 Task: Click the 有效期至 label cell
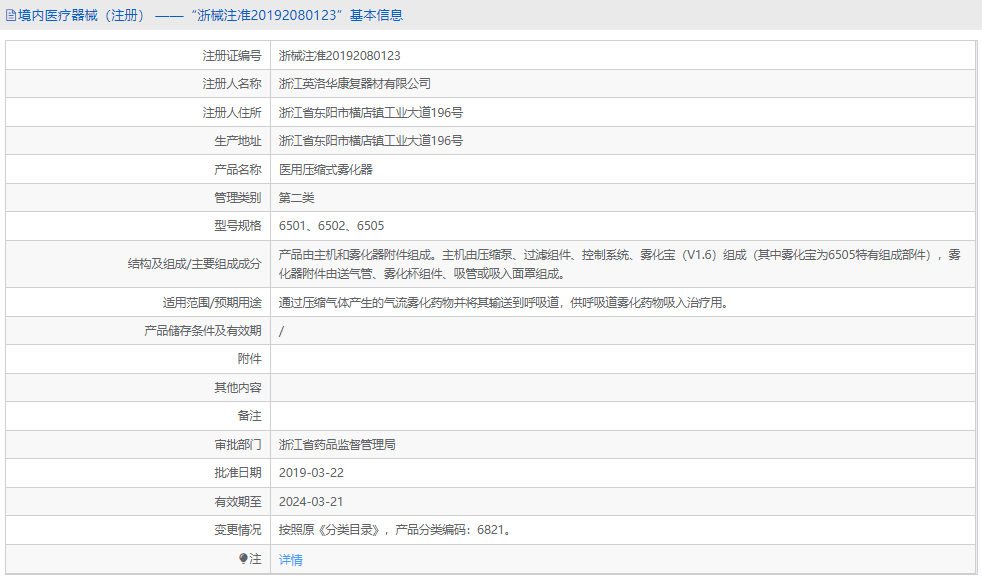138,501
